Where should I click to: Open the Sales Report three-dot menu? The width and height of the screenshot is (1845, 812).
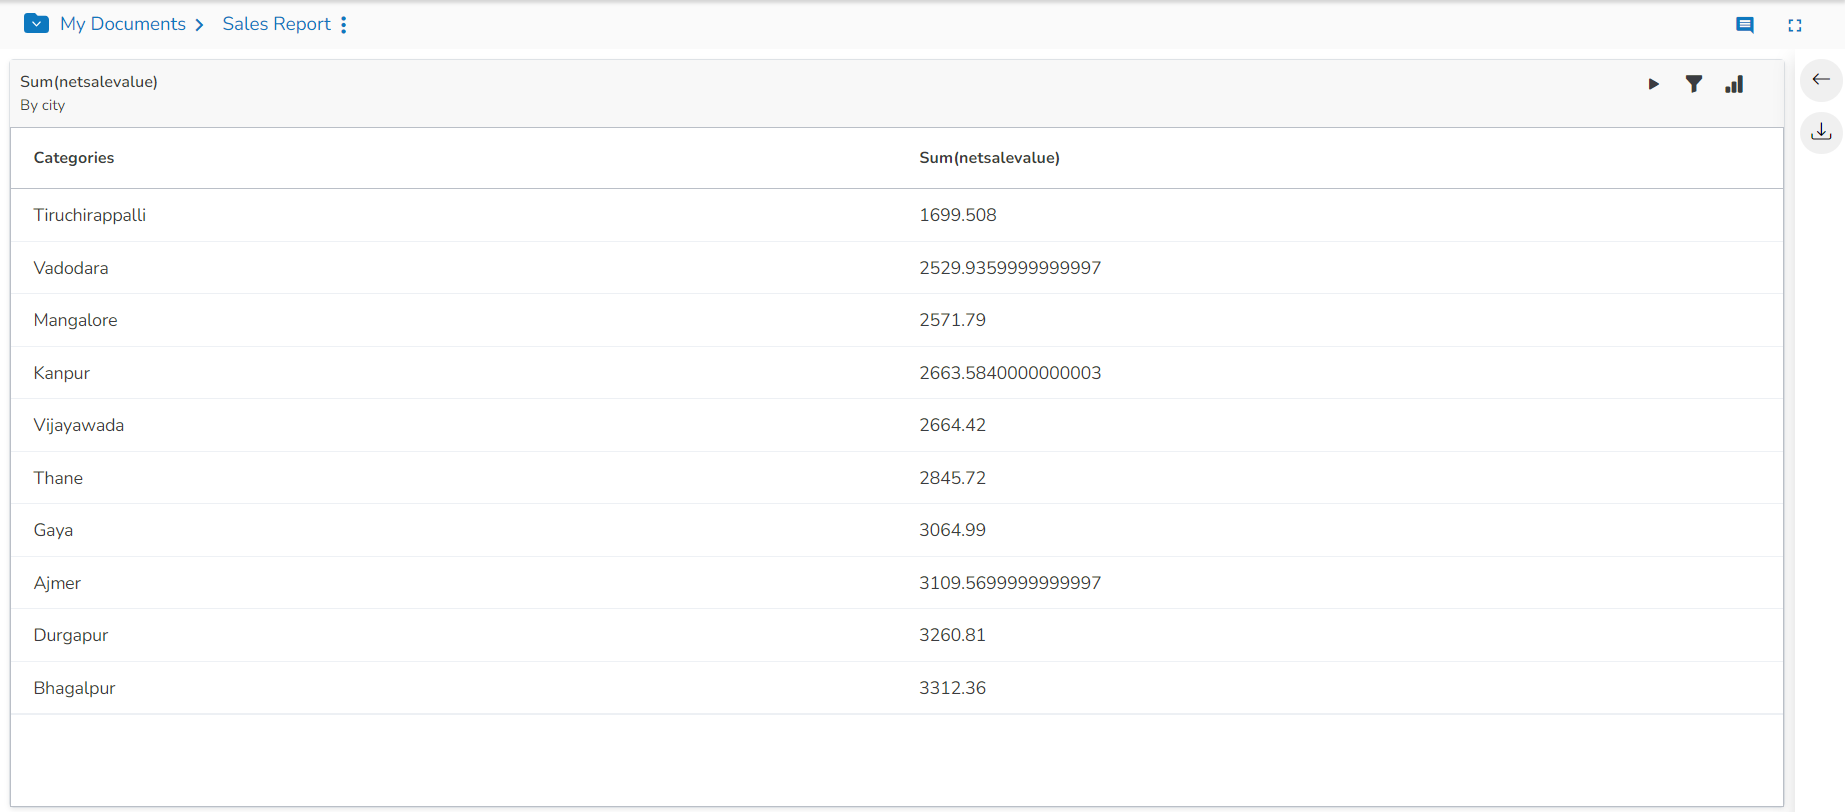pyautogui.click(x=344, y=25)
